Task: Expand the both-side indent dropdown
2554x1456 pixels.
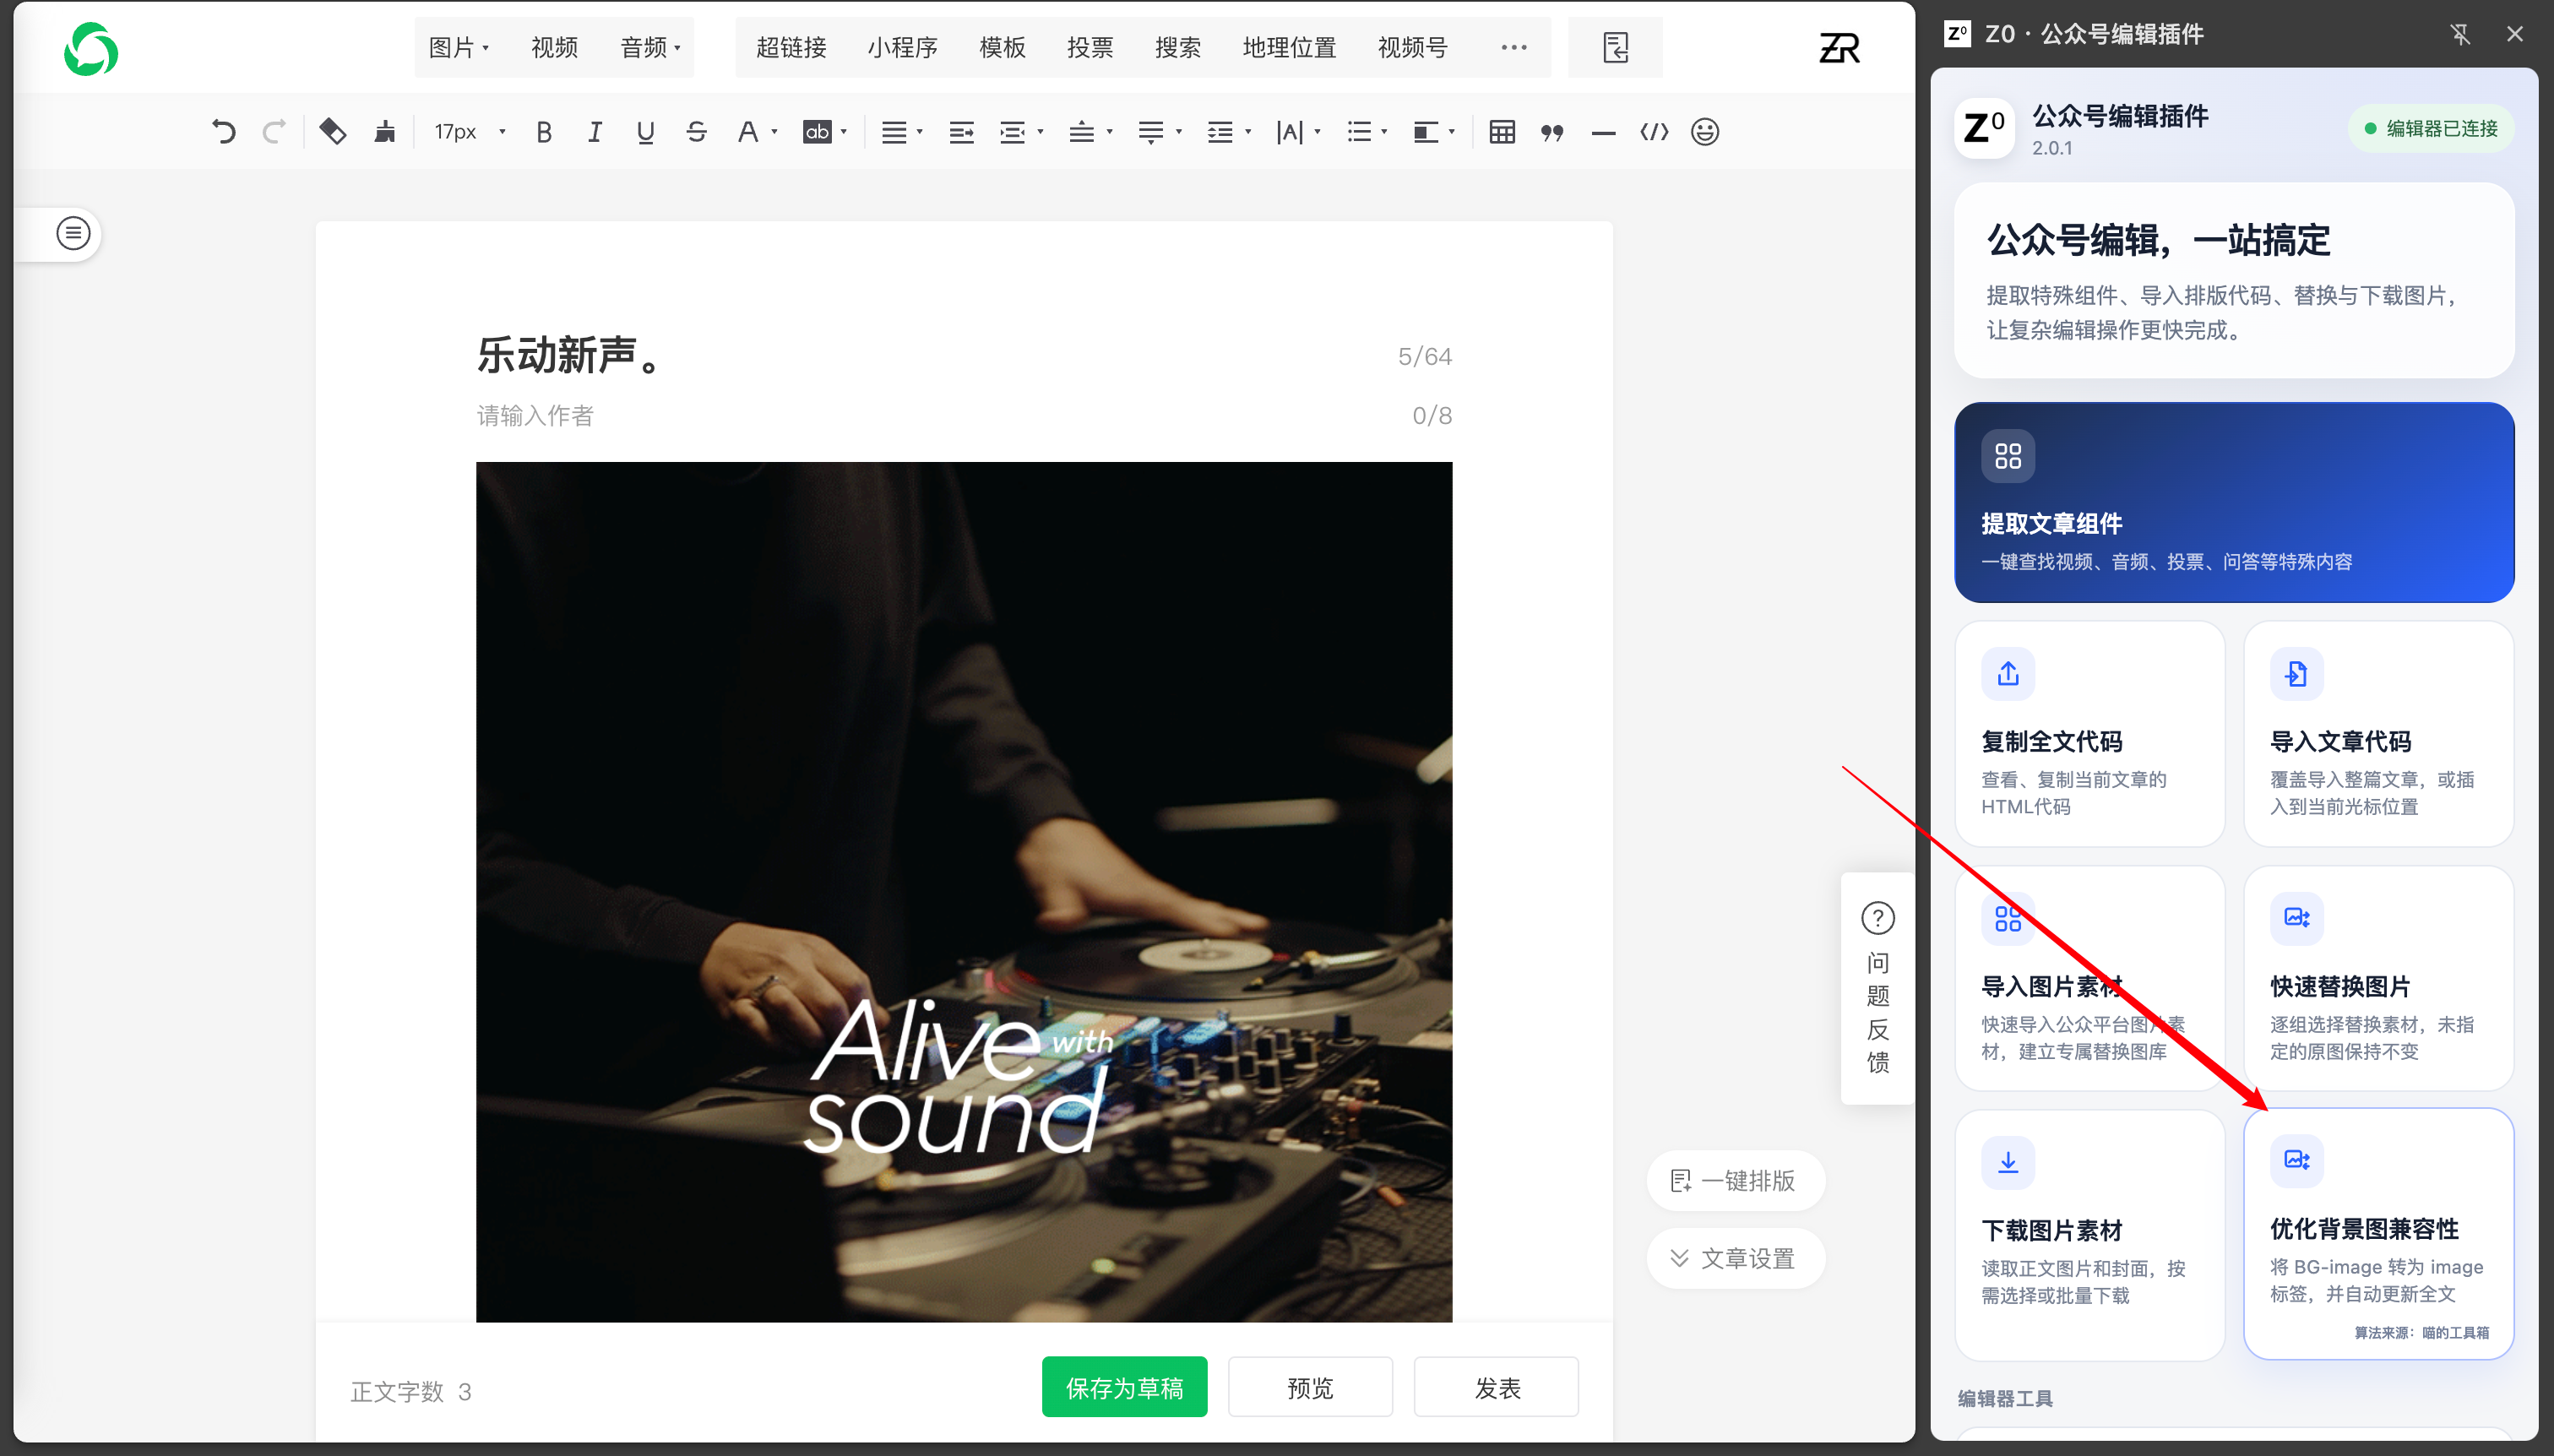Action: (1040, 132)
